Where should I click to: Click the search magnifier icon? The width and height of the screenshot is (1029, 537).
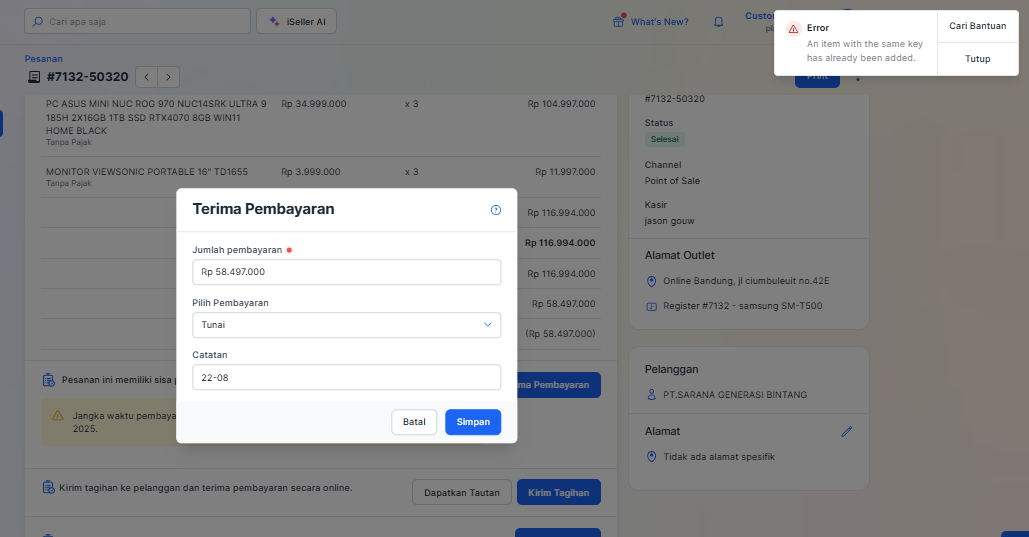37,21
